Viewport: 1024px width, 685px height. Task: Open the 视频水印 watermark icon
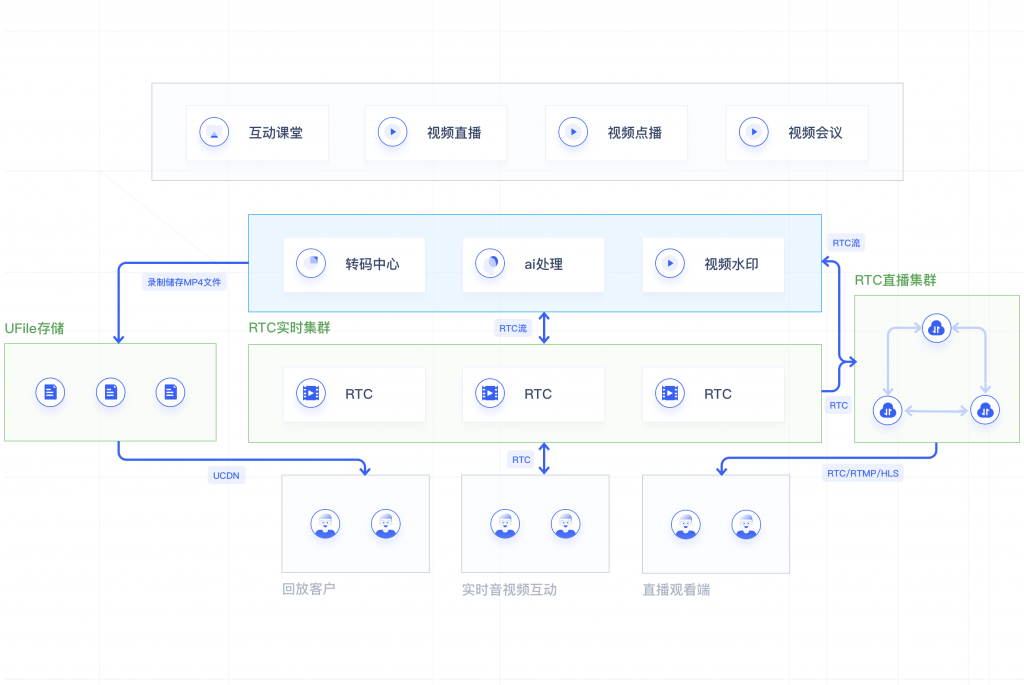669,263
